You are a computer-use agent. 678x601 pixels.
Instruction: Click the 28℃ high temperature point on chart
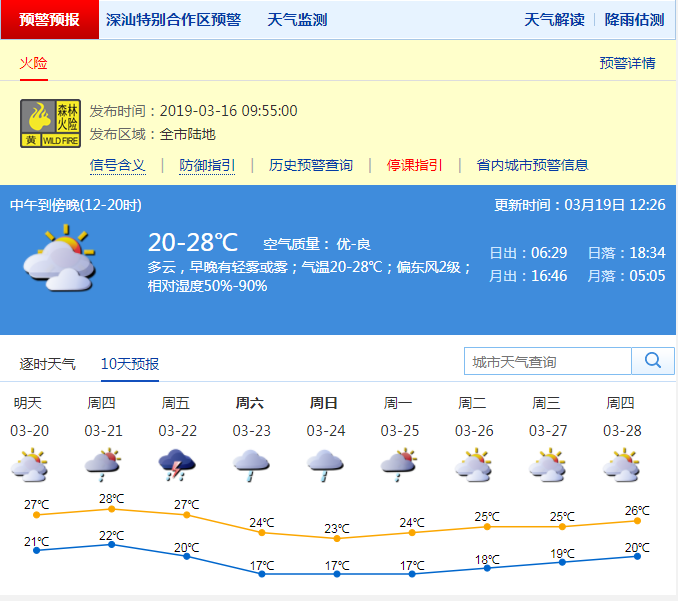(111, 509)
